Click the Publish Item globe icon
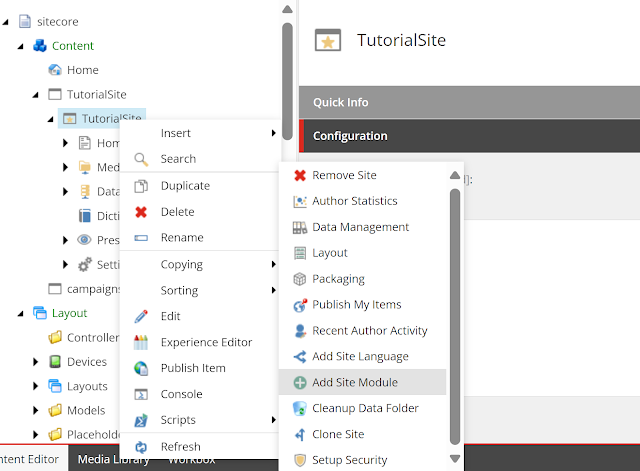This screenshot has height=471, width=640. 141,369
